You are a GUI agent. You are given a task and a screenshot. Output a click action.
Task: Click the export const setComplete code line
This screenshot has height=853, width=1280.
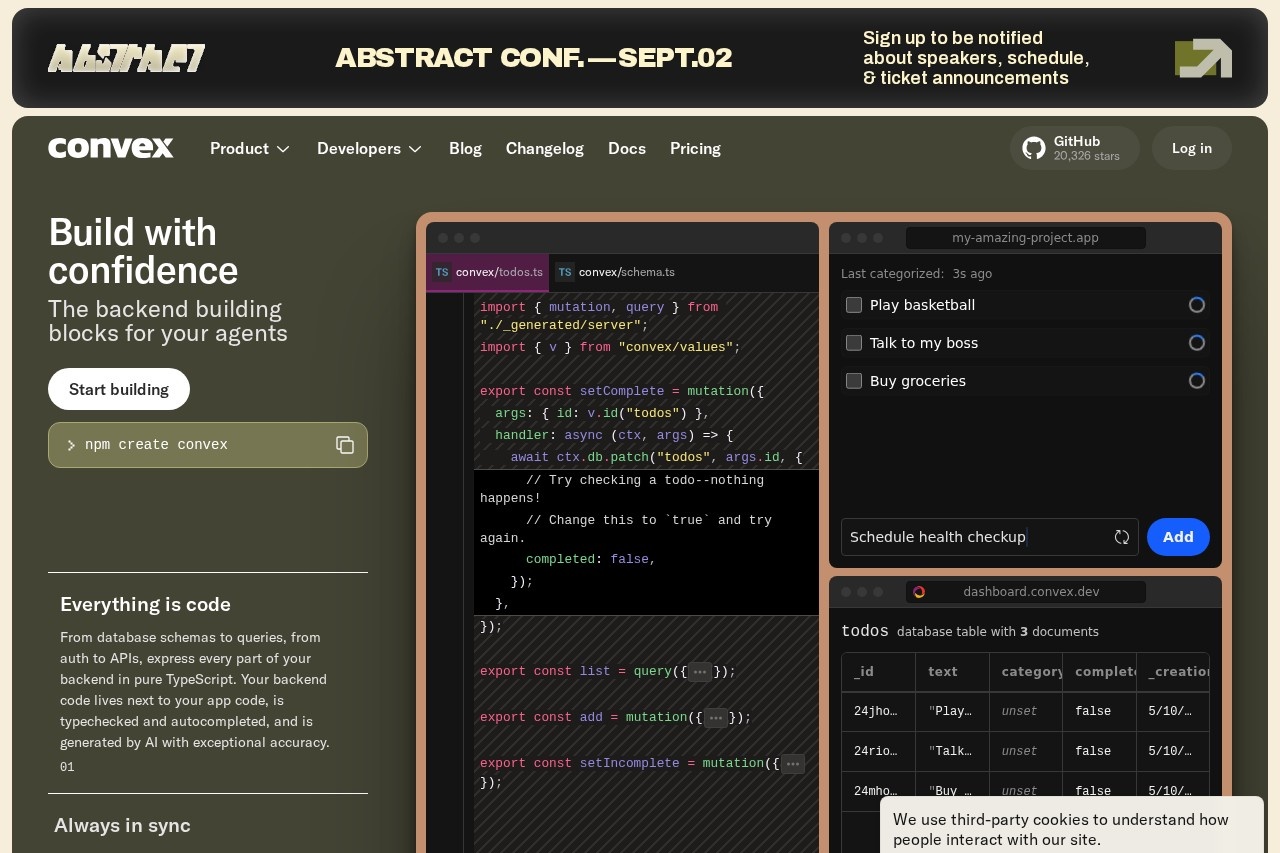click(x=622, y=392)
